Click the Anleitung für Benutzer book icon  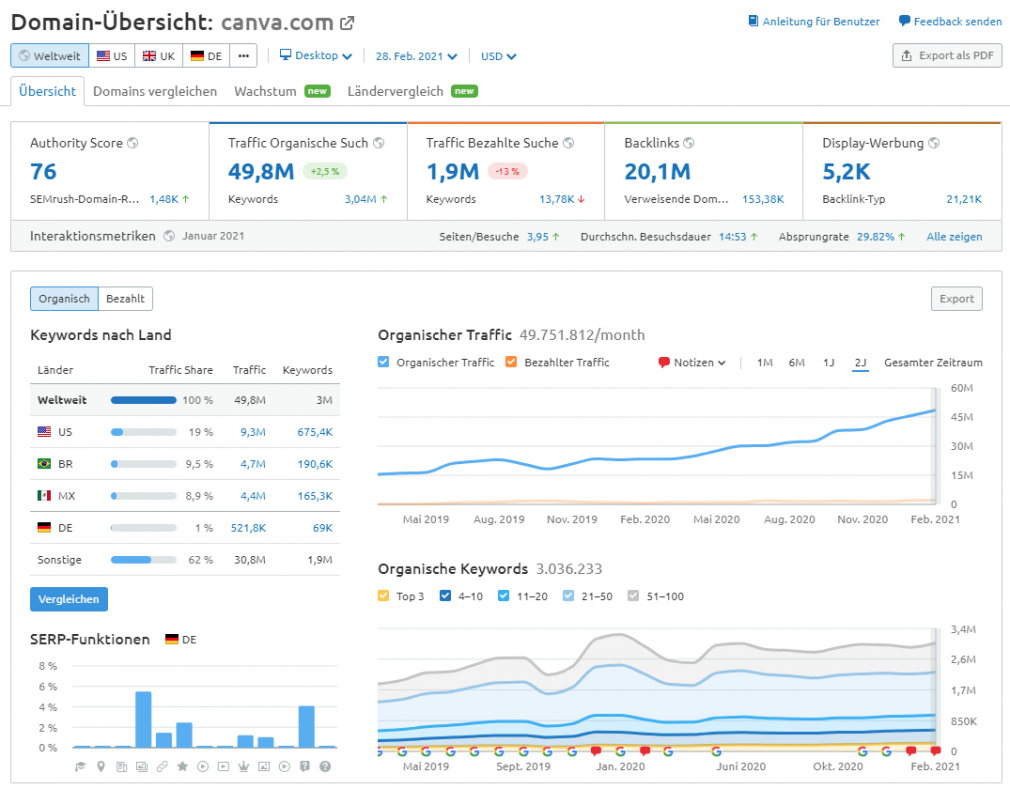753,21
